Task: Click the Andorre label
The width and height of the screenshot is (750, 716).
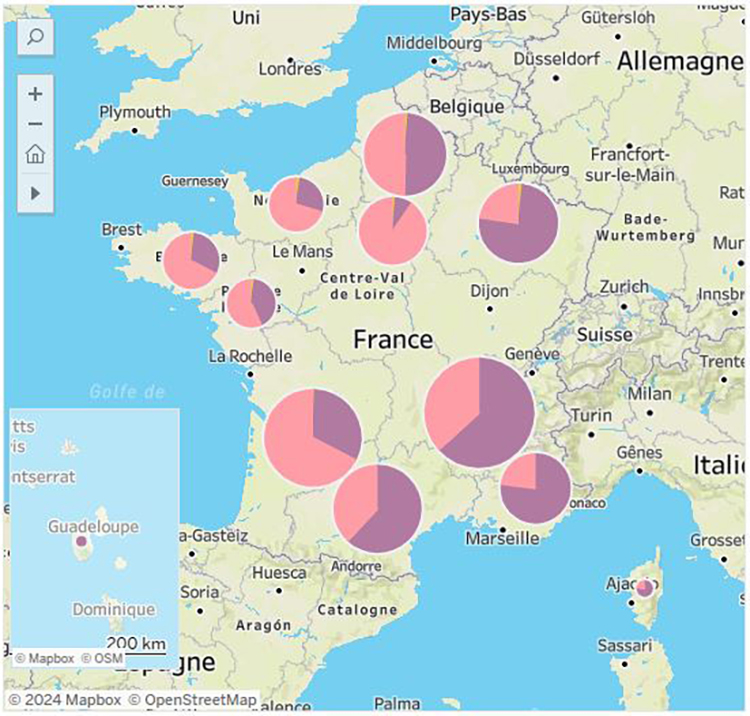Action: coord(356,567)
